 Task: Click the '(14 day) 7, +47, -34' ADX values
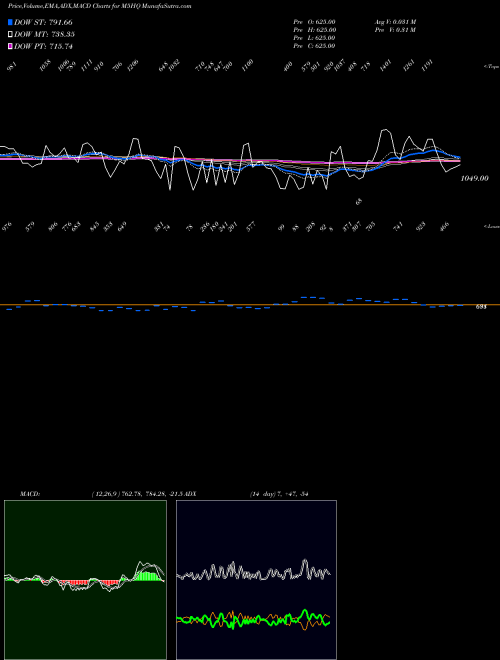tap(279, 494)
